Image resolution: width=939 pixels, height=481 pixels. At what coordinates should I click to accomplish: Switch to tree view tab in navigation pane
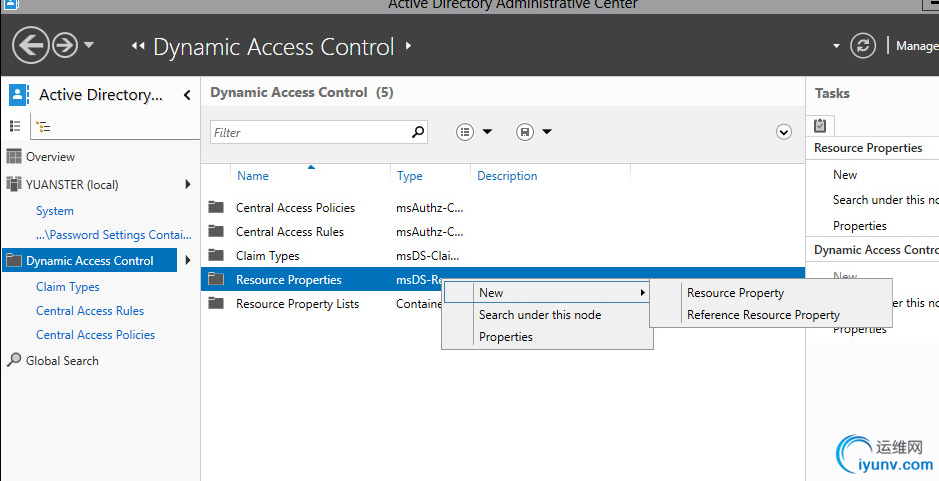[43, 126]
